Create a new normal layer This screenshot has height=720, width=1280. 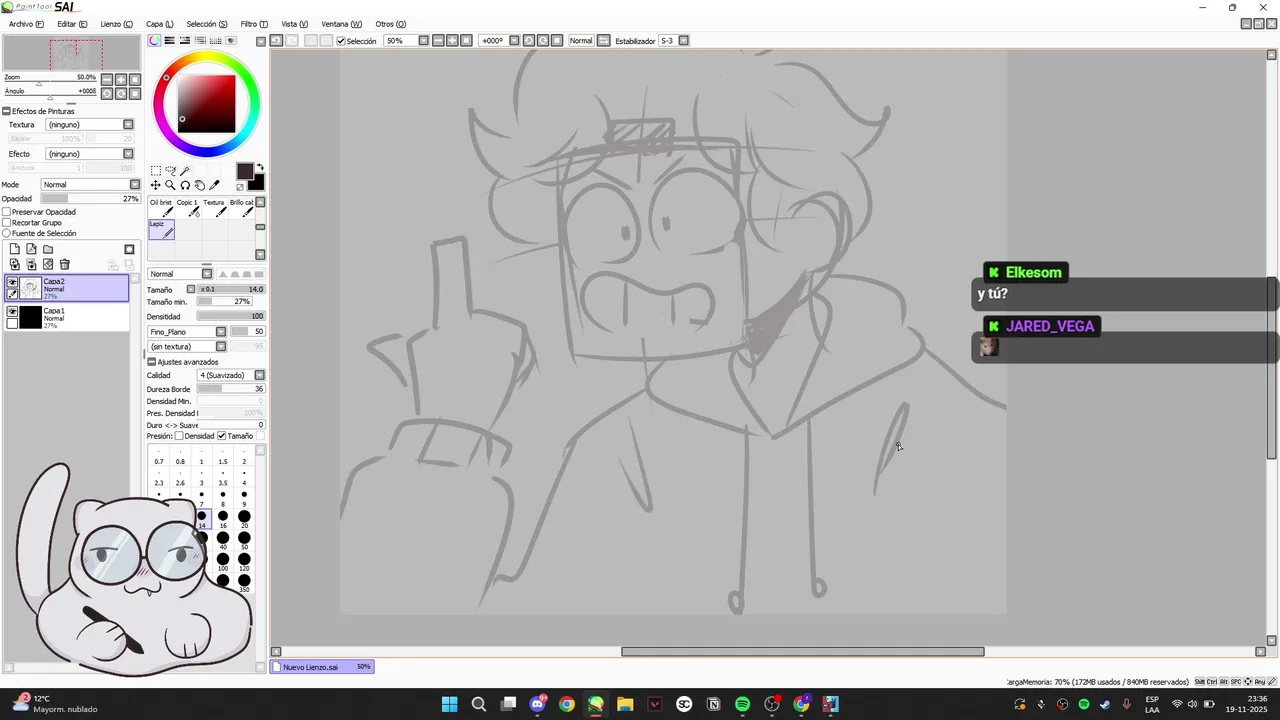click(x=14, y=249)
